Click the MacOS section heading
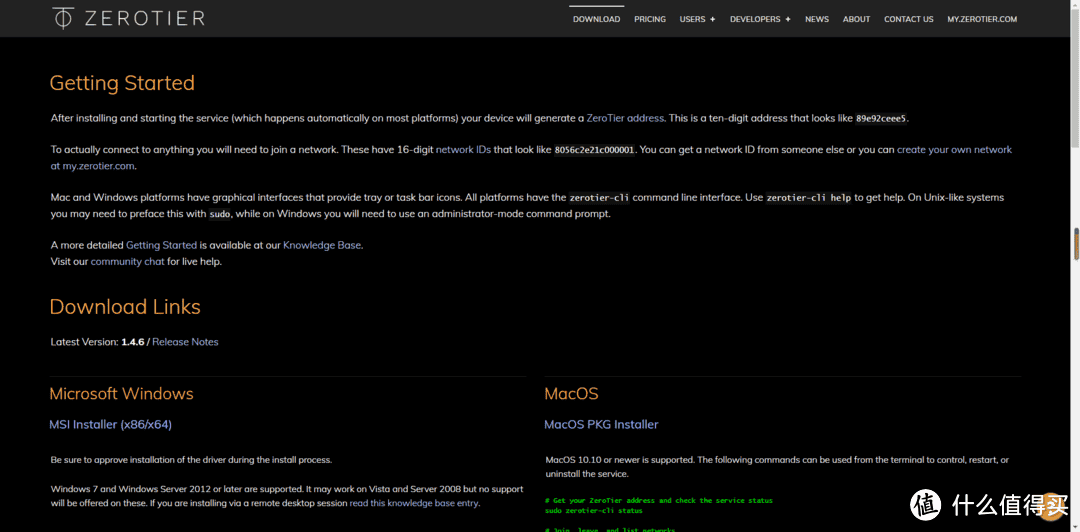The width and height of the screenshot is (1080, 532). pos(571,394)
